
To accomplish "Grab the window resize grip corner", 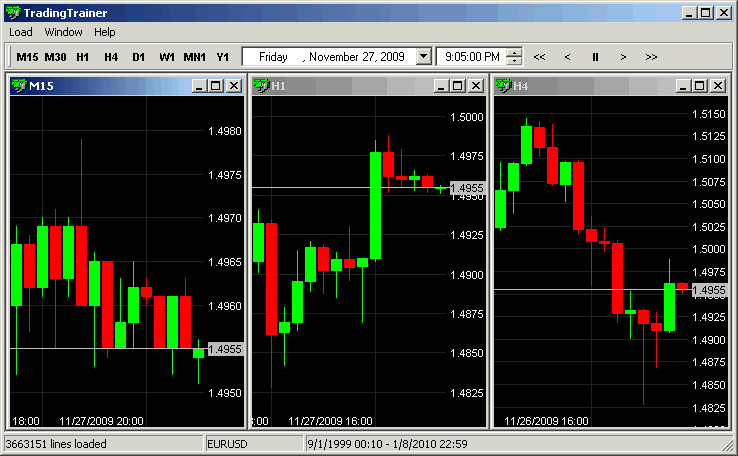I will click(727, 445).
